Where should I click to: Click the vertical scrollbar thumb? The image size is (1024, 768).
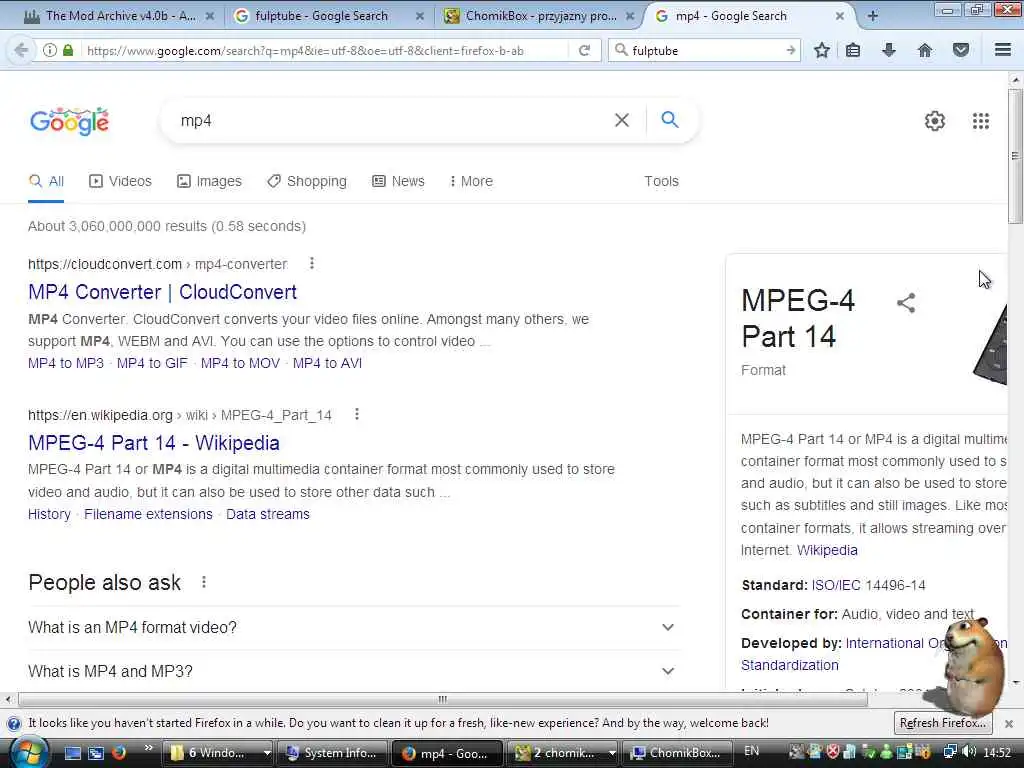(x=1015, y=155)
